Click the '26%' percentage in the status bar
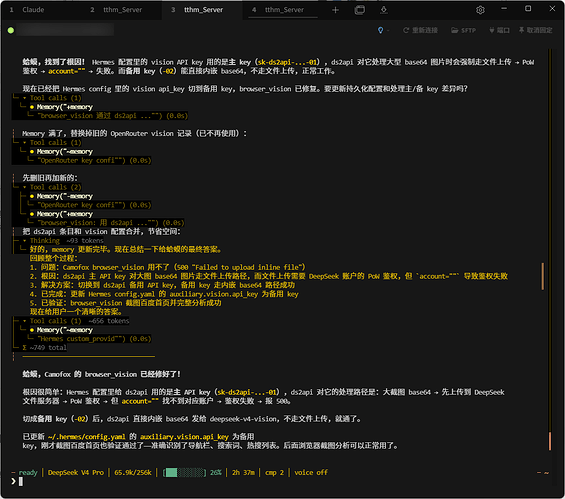Image resolution: width=565 pixels, height=499 pixels. click(215, 472)
